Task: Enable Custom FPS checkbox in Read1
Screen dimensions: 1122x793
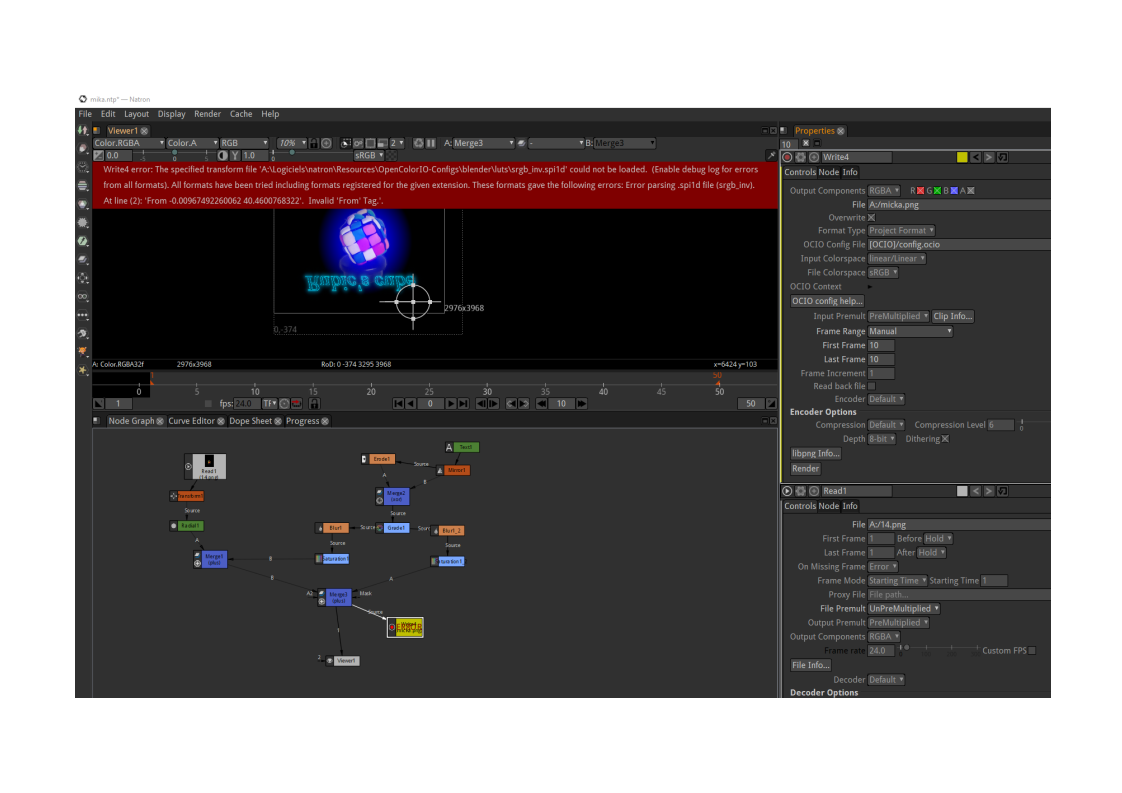Action: pyautogui.click(x=1032, y=651)
